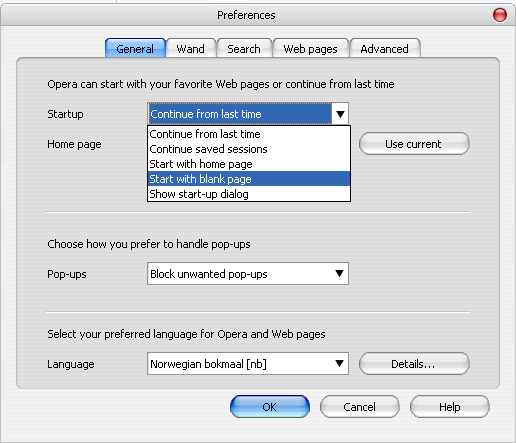Image resolution: width=516 pixels, height=443 pixels.
Task: Confirm preferences with OK
Action: 270,407
